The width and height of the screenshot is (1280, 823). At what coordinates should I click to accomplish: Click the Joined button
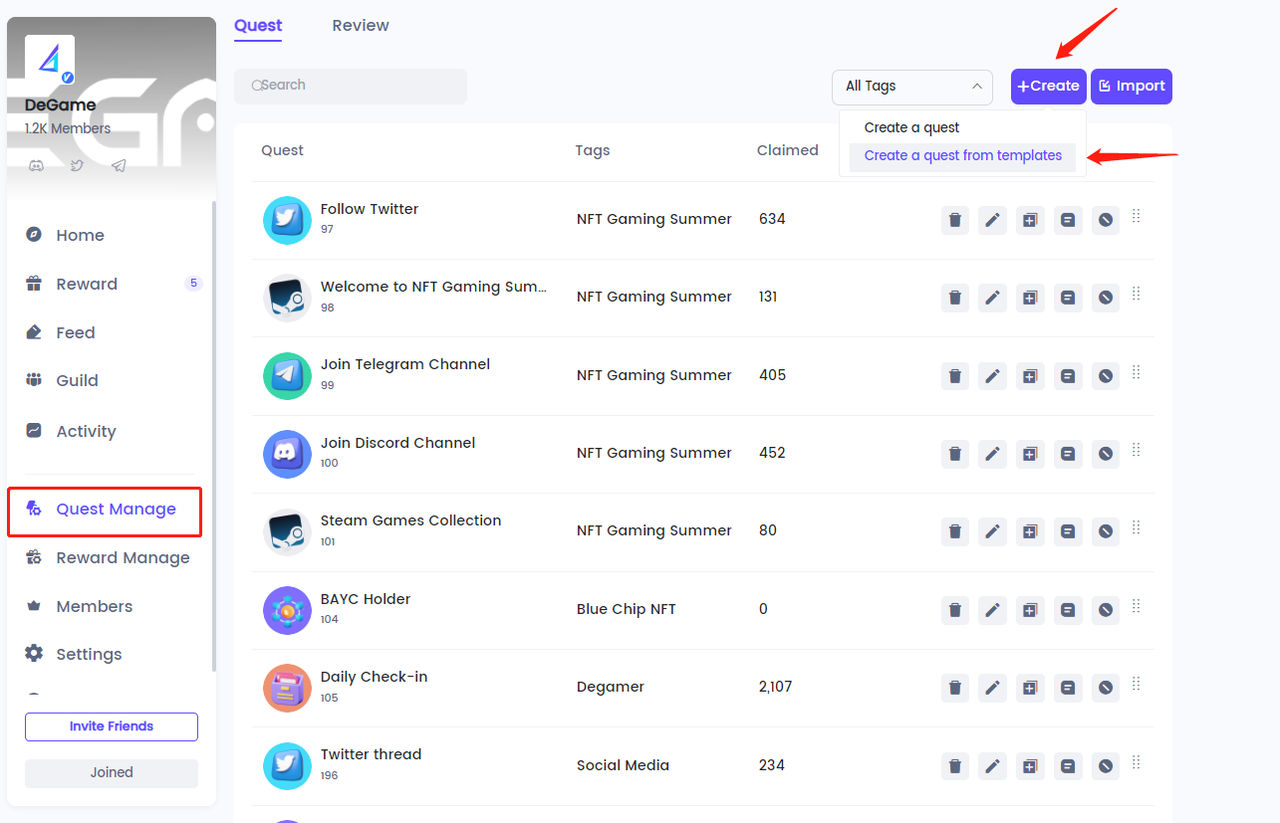tap(111, 773)
